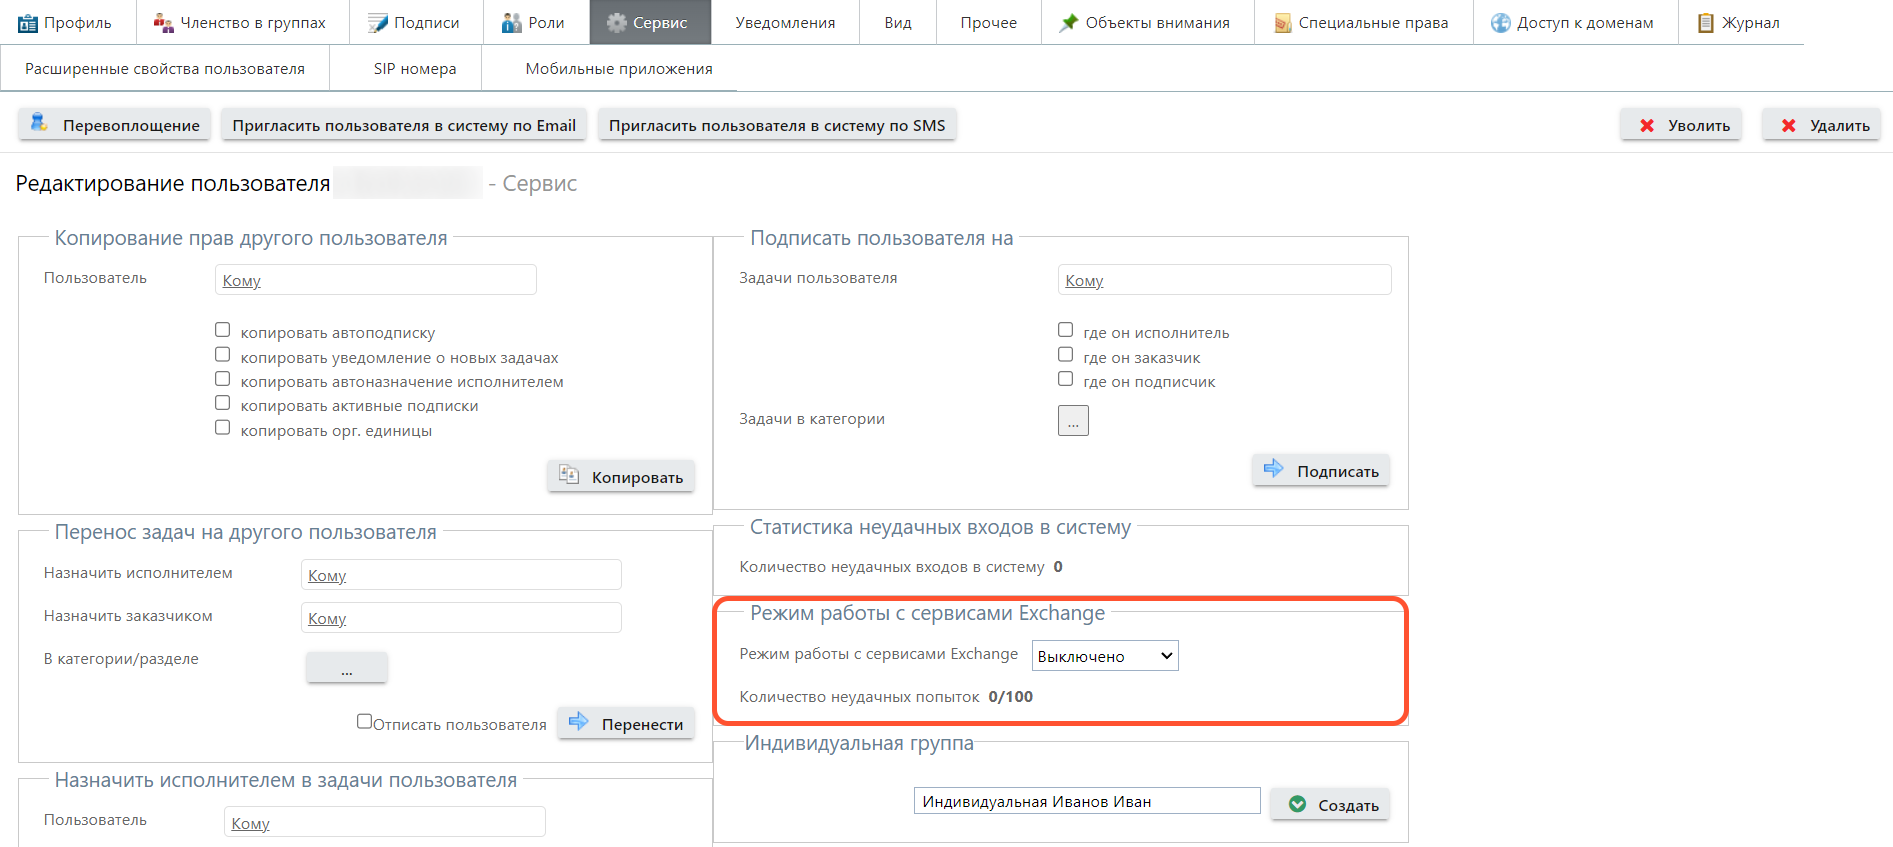Click the red cross on Удалить
Image resolution: width=1893 pixels, height=847 pixels.
(x=1789, y=126)
